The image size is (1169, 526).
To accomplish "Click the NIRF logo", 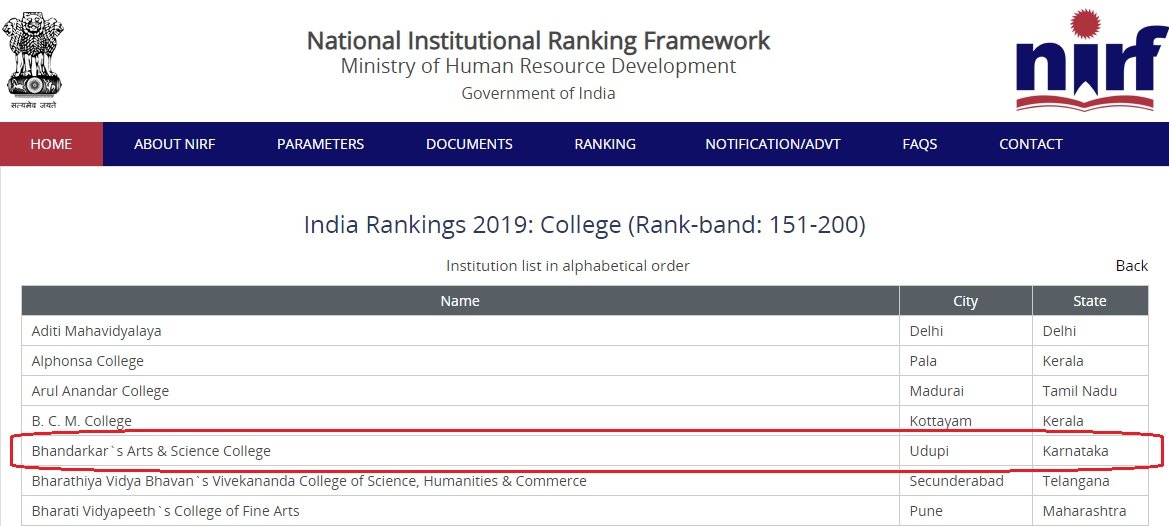I will 1091,61.
